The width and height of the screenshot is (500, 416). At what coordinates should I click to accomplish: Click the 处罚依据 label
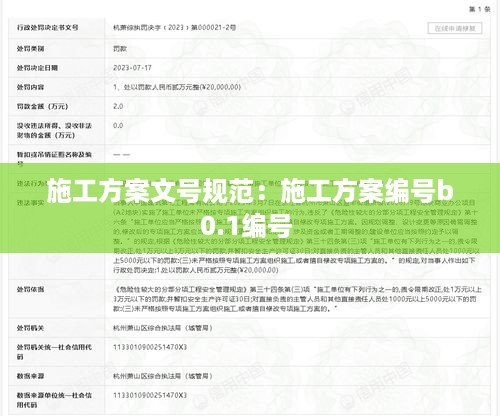point(30,289)
